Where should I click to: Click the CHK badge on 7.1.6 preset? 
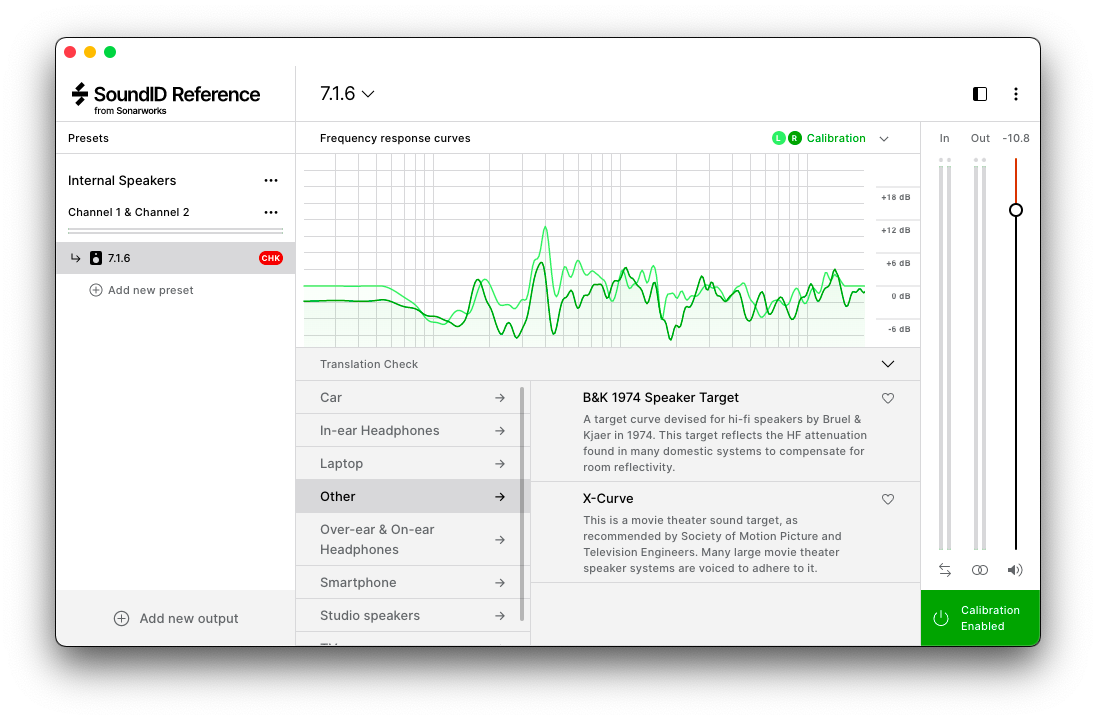(x=271, y=258)
